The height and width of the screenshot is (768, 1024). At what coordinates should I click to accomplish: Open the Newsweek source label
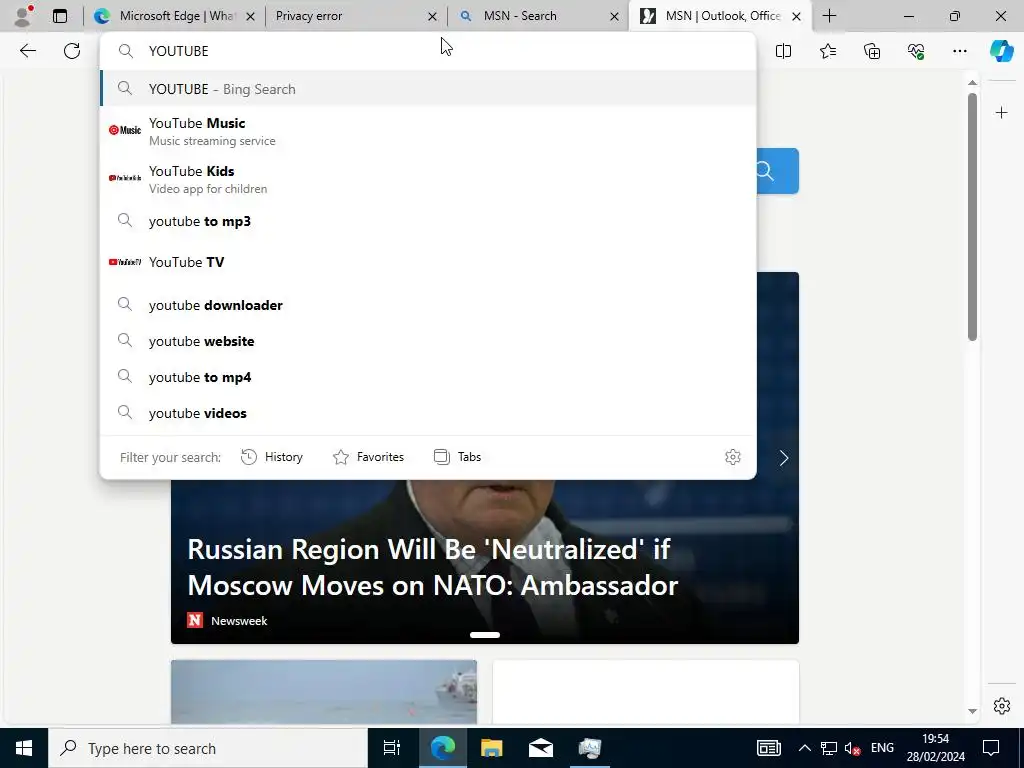pos(227,620)
